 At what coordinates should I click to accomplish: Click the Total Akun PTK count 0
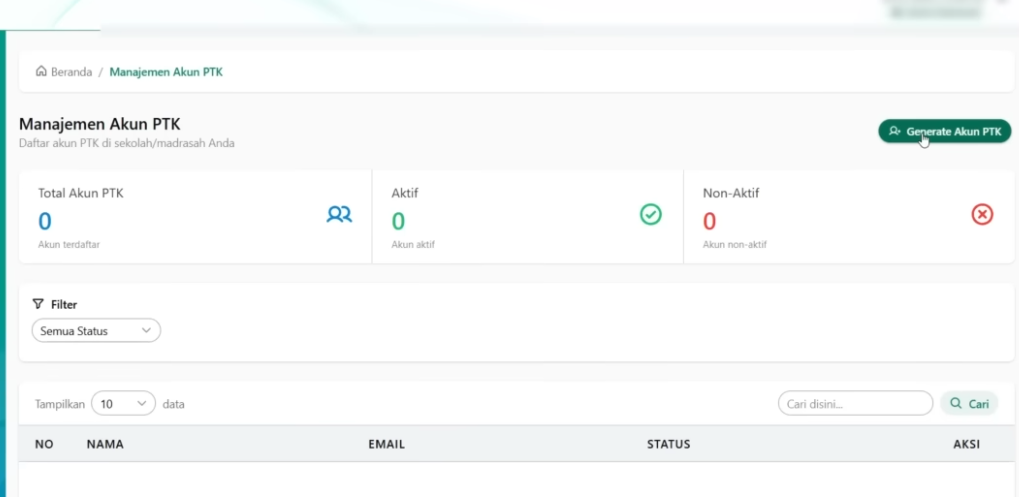(44, 222)
